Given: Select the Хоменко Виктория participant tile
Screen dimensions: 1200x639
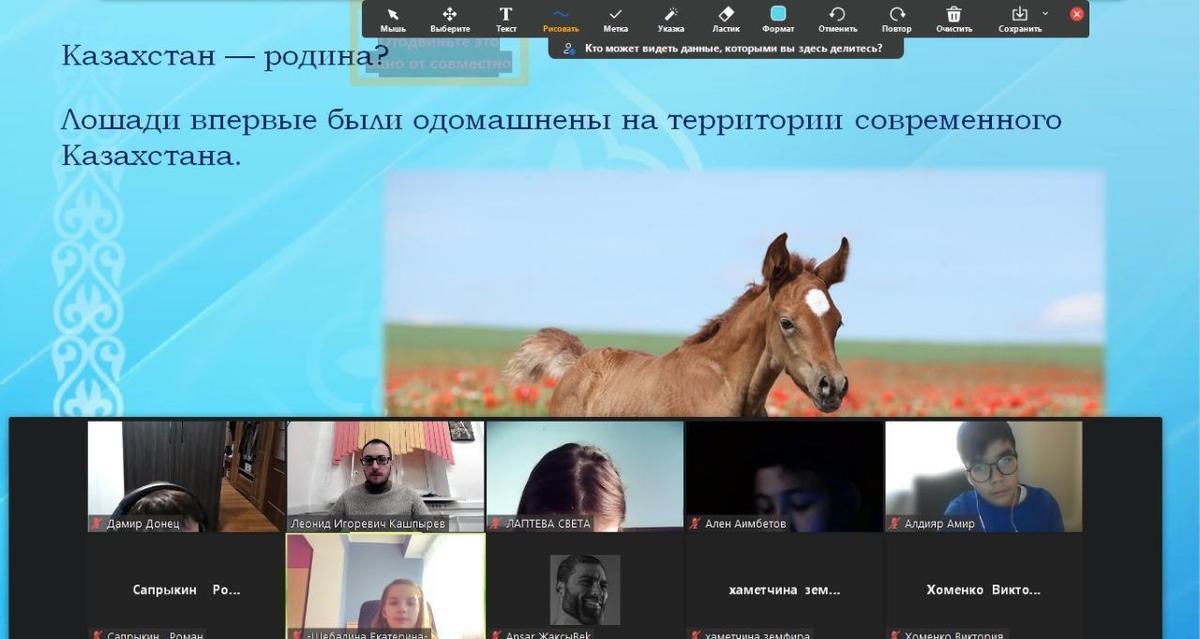Looking at the screenshot, I should click(983, 589).
